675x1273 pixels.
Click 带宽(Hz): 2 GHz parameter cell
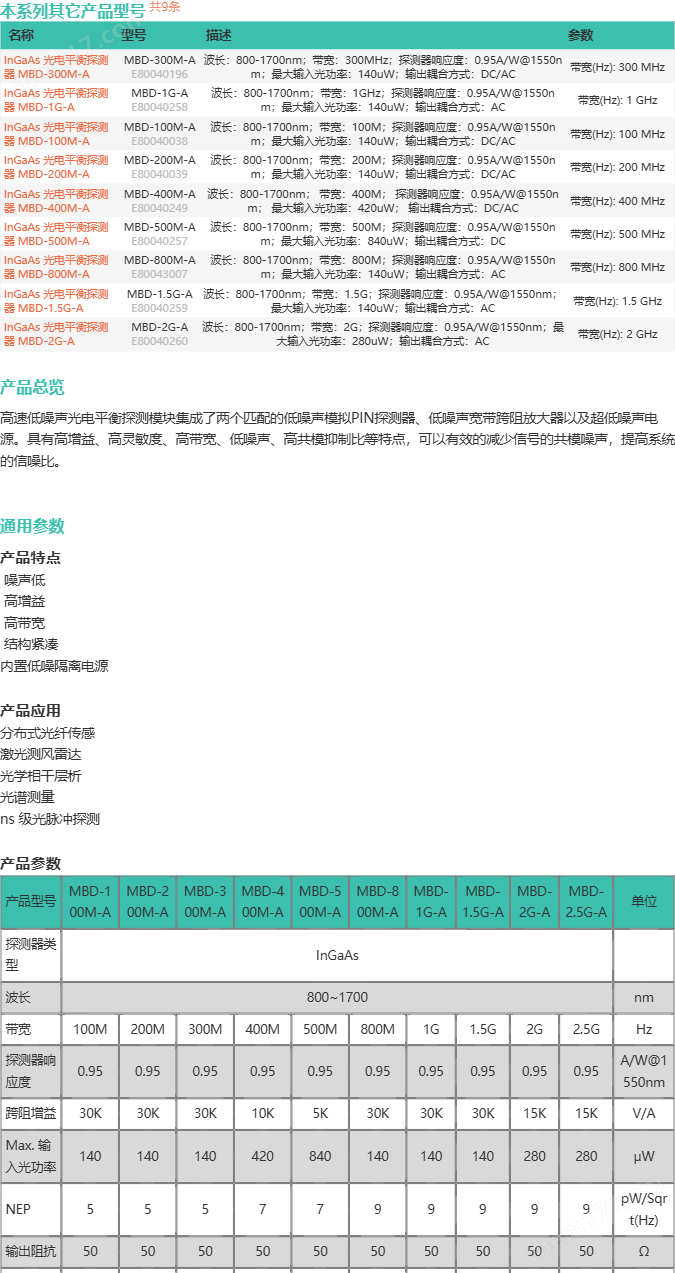coord(617,334)
